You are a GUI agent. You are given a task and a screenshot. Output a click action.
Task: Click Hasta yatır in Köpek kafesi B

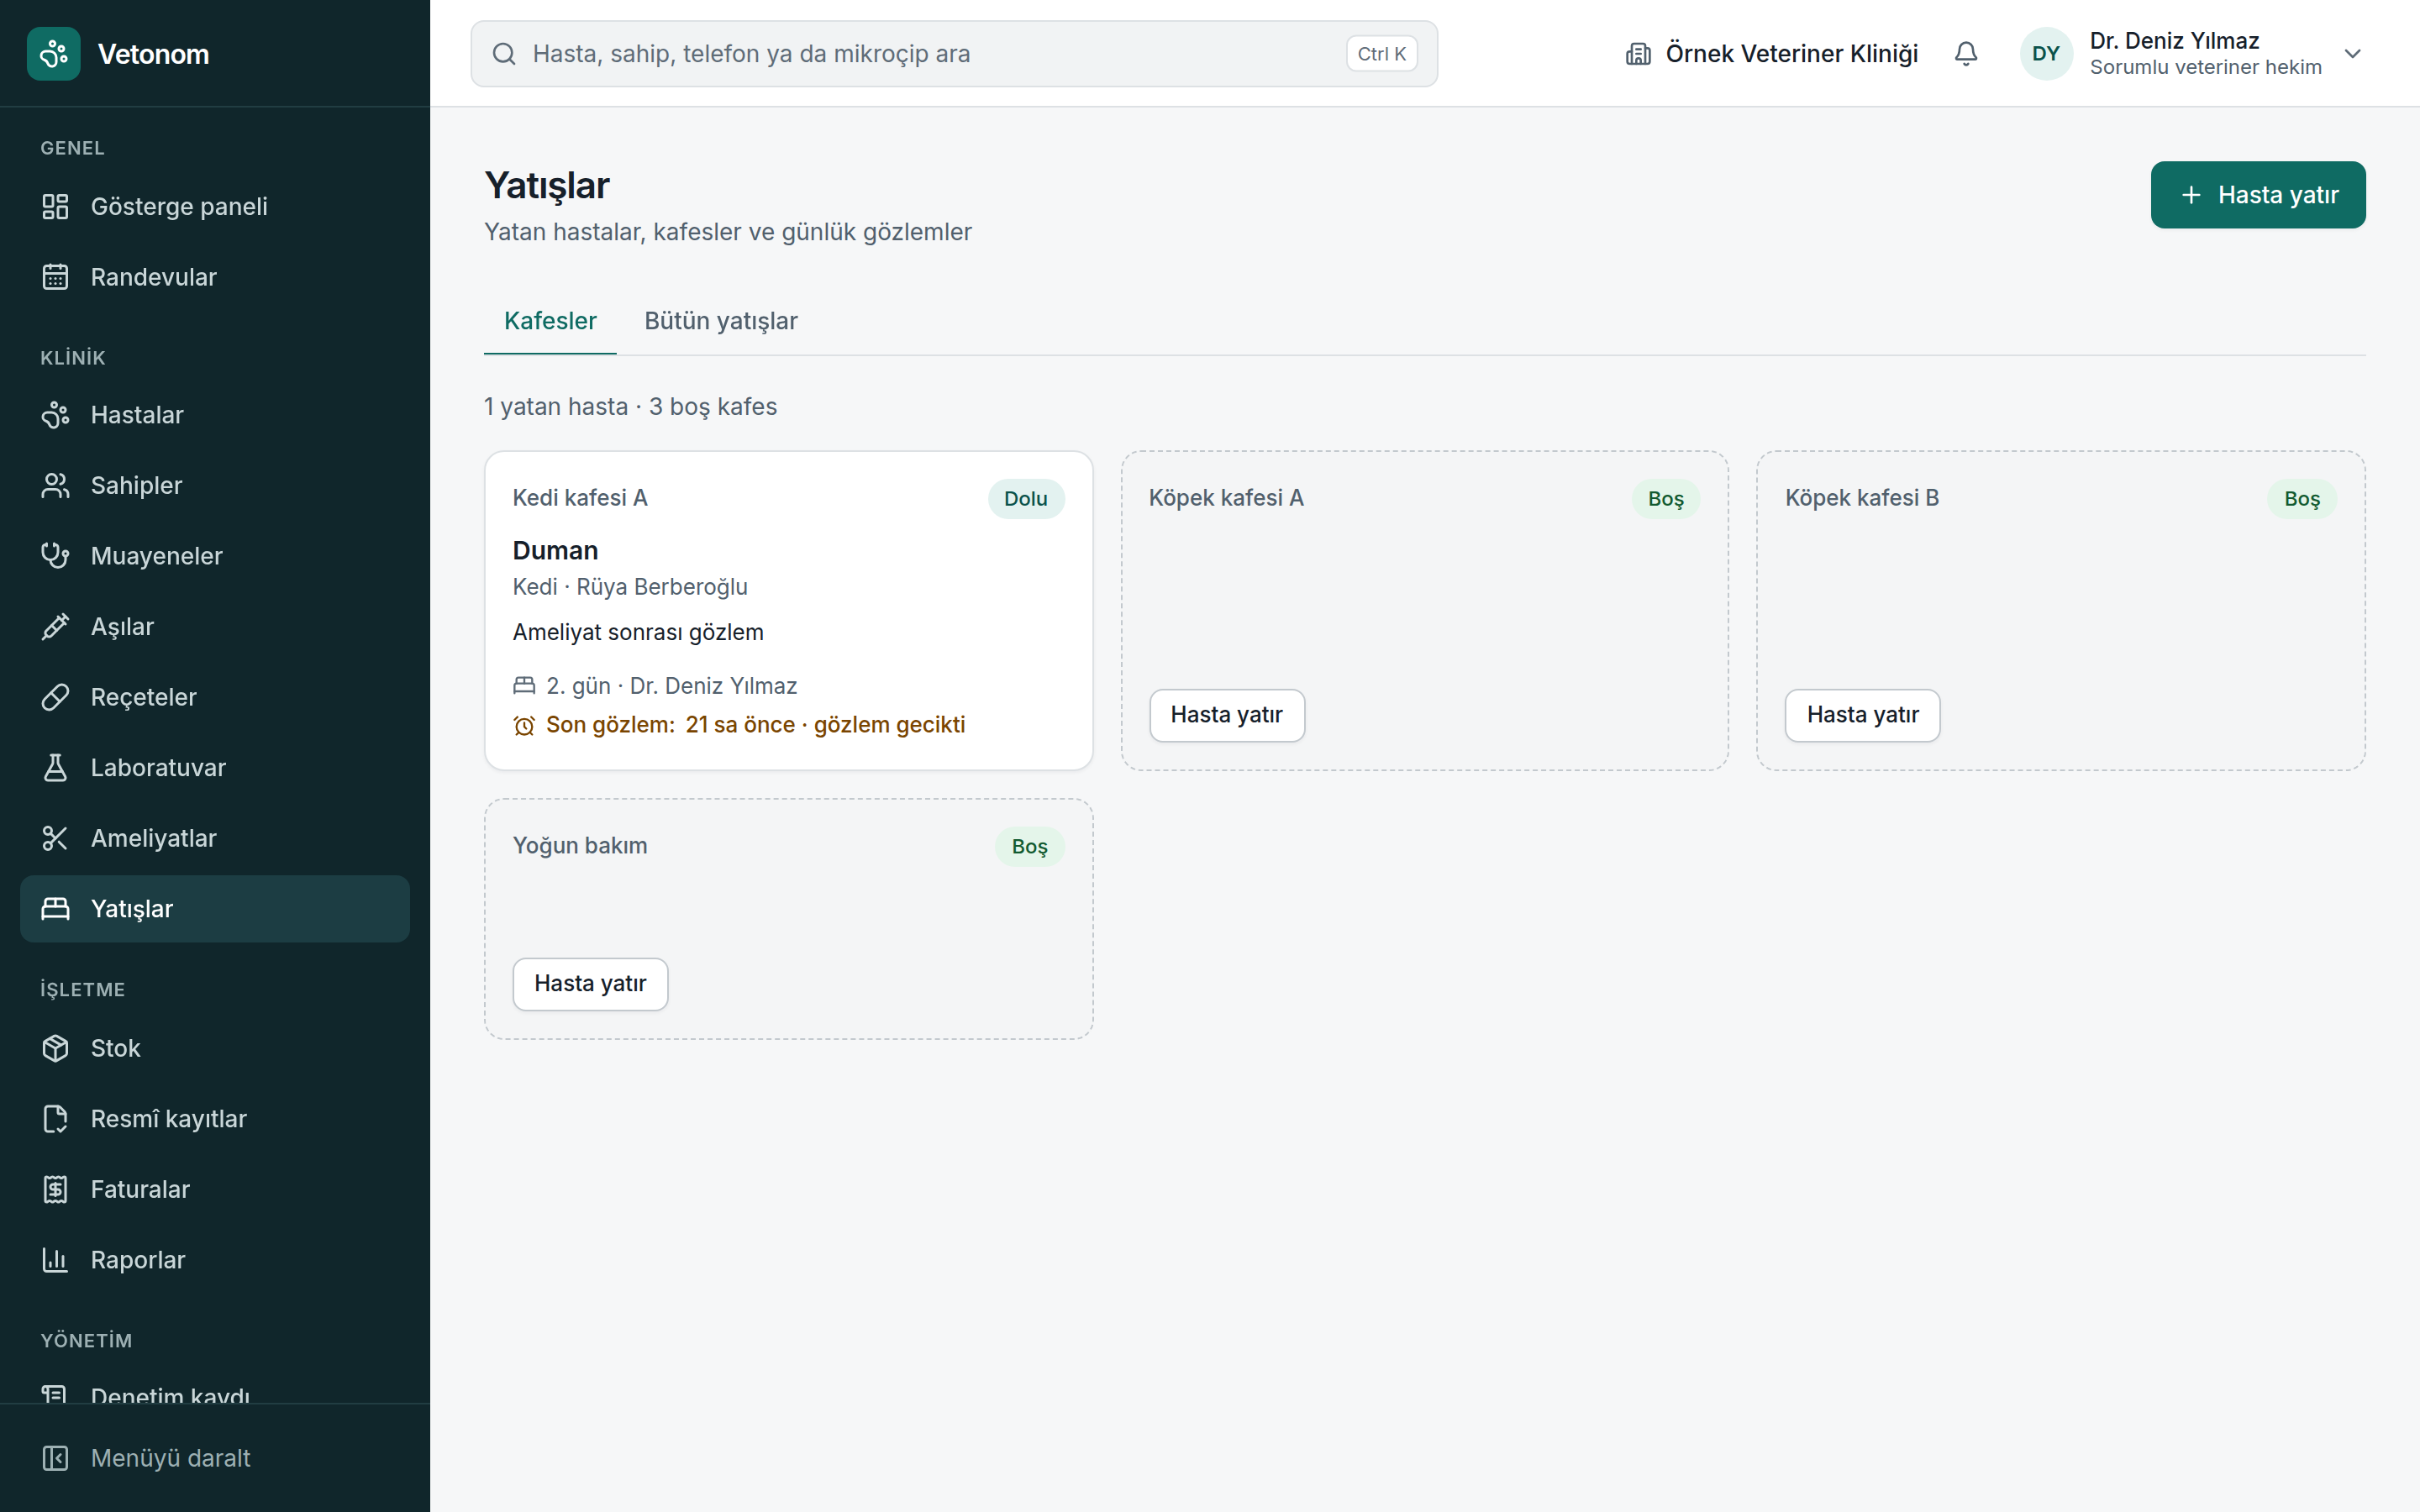tap(1863, 715)
